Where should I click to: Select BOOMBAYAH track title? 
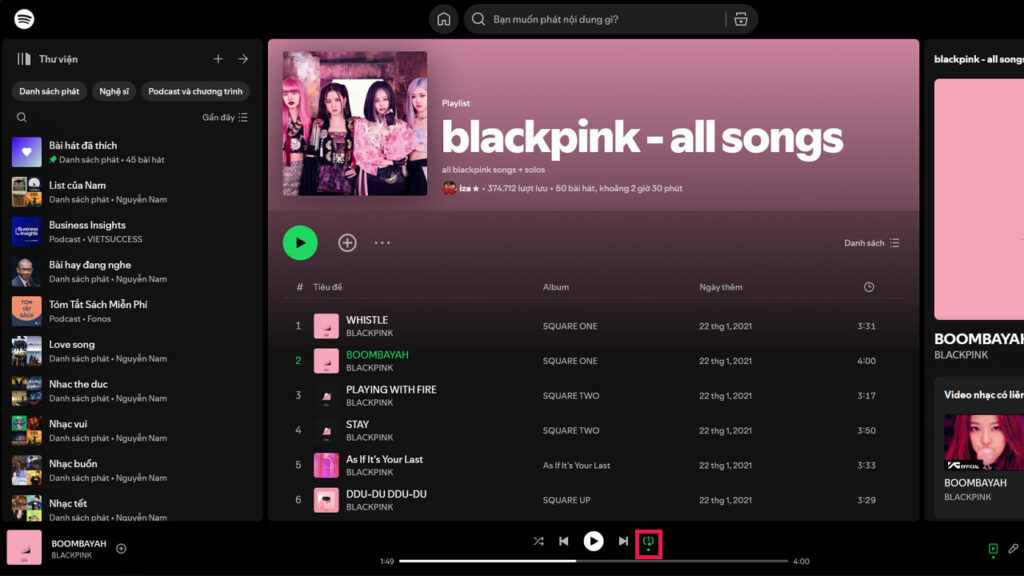(377, 355)
